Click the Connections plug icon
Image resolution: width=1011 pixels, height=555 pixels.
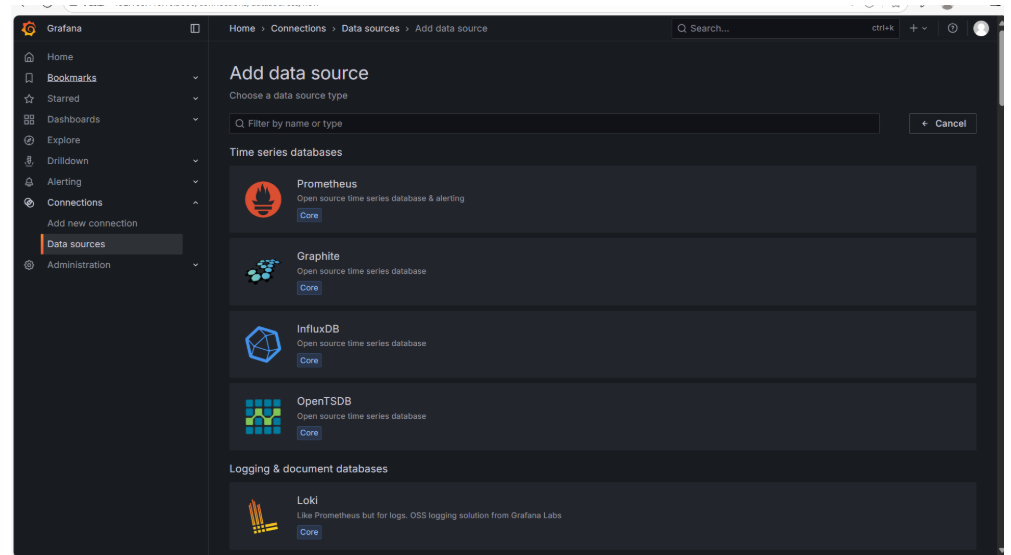tap(29, 202)
